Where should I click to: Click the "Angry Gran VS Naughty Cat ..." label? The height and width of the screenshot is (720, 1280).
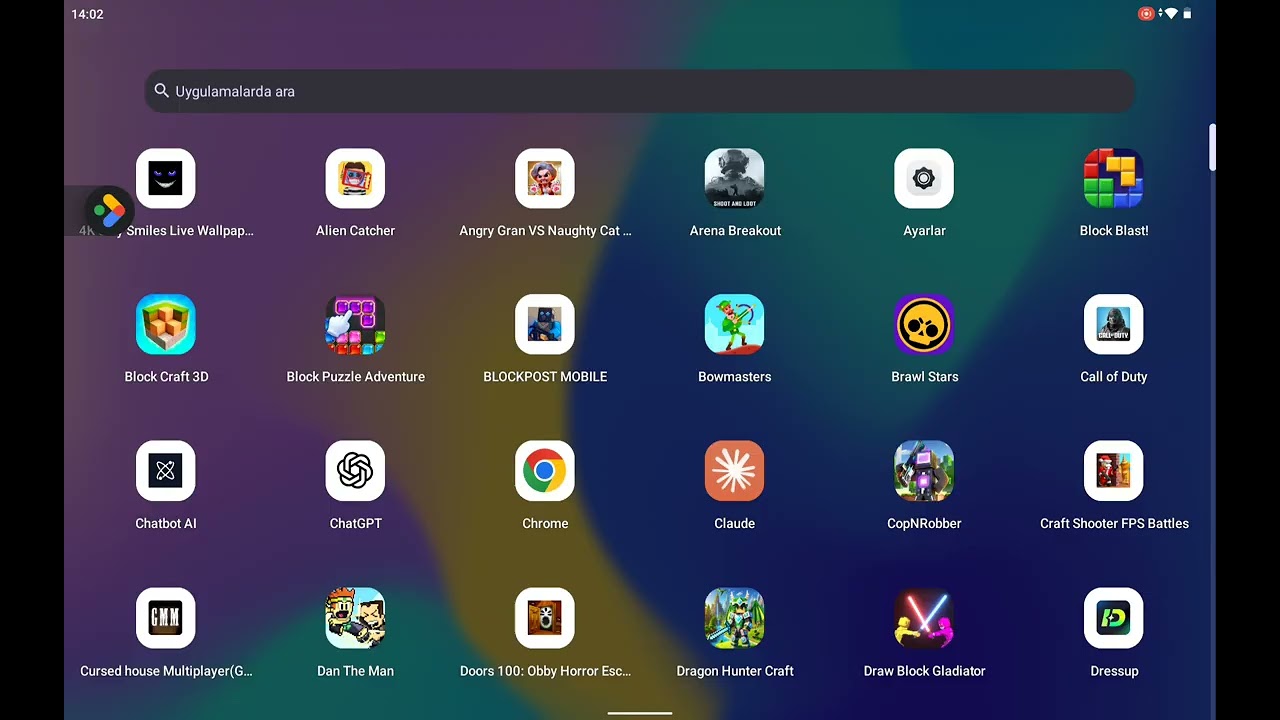545,231
